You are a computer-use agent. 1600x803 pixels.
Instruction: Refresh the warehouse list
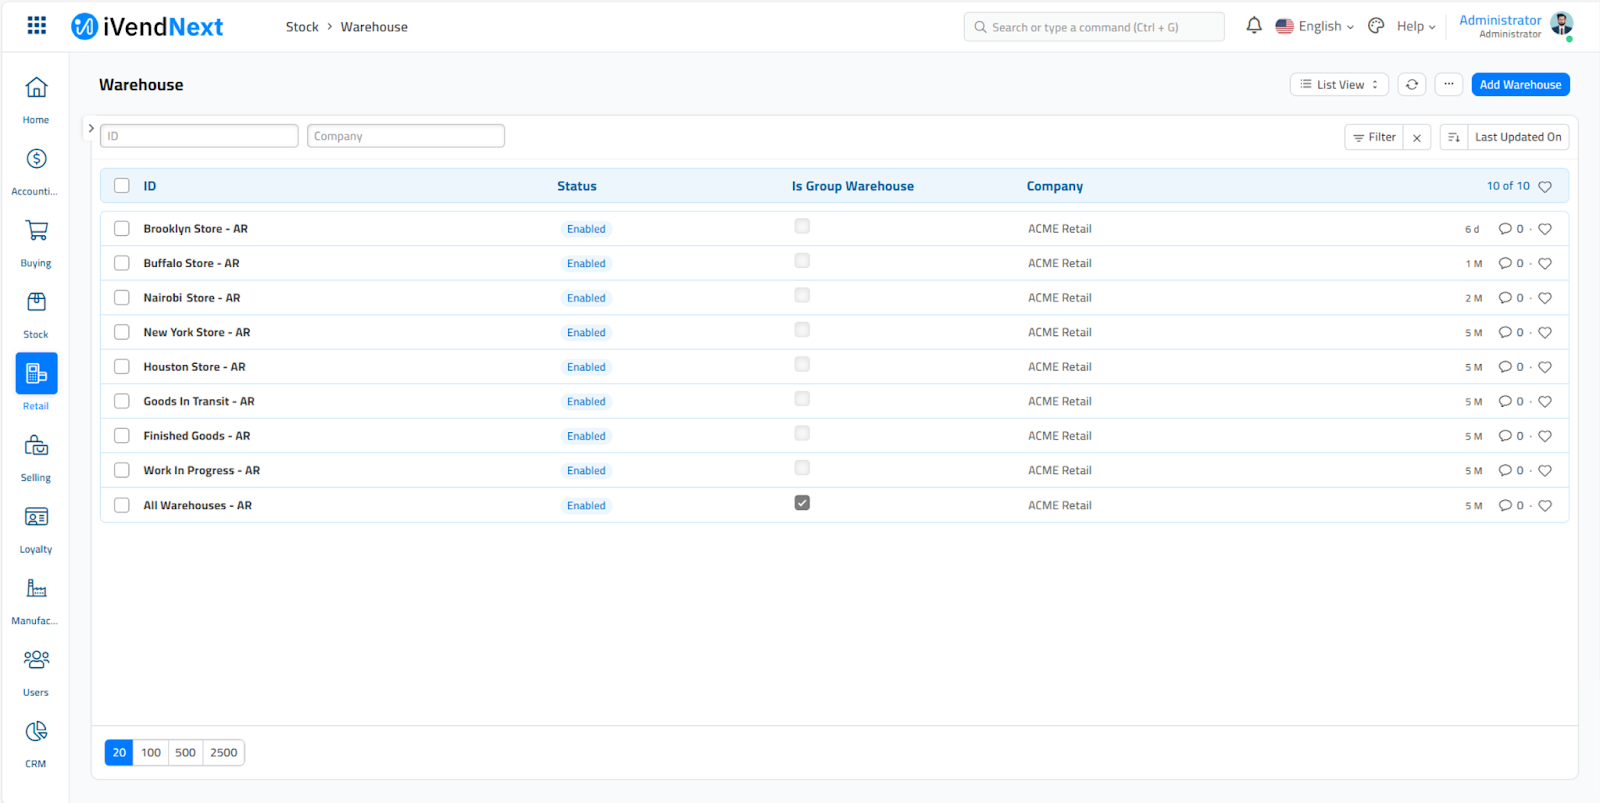tap(1411, 85)
